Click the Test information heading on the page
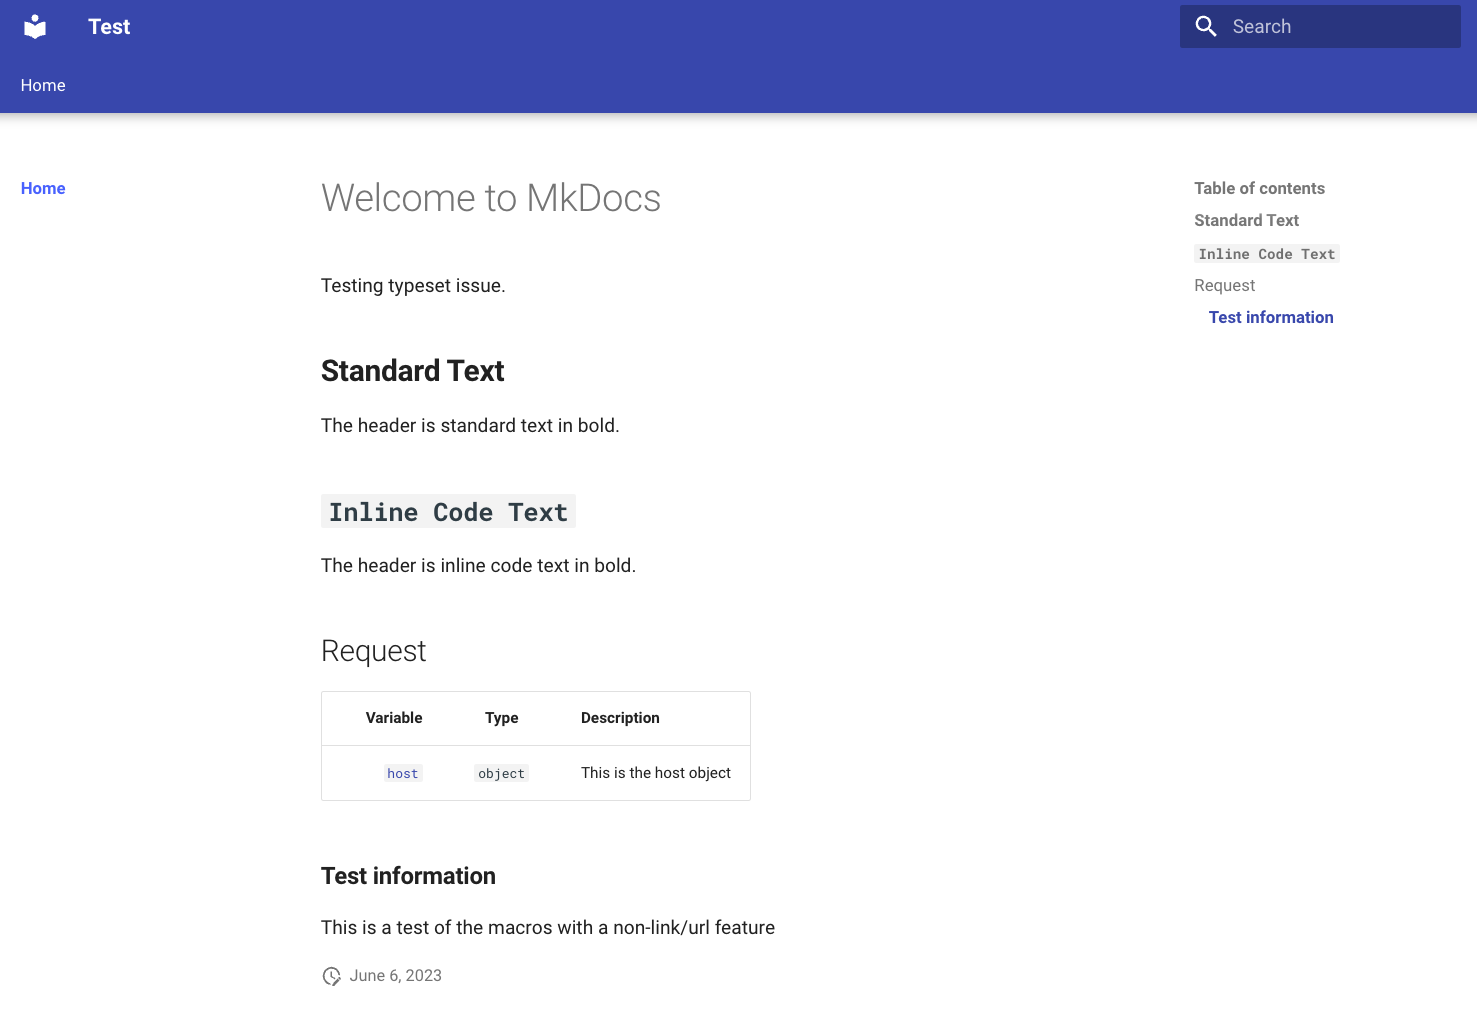Viewport: 1477px width, 1015px height. (x=408, y=875)
